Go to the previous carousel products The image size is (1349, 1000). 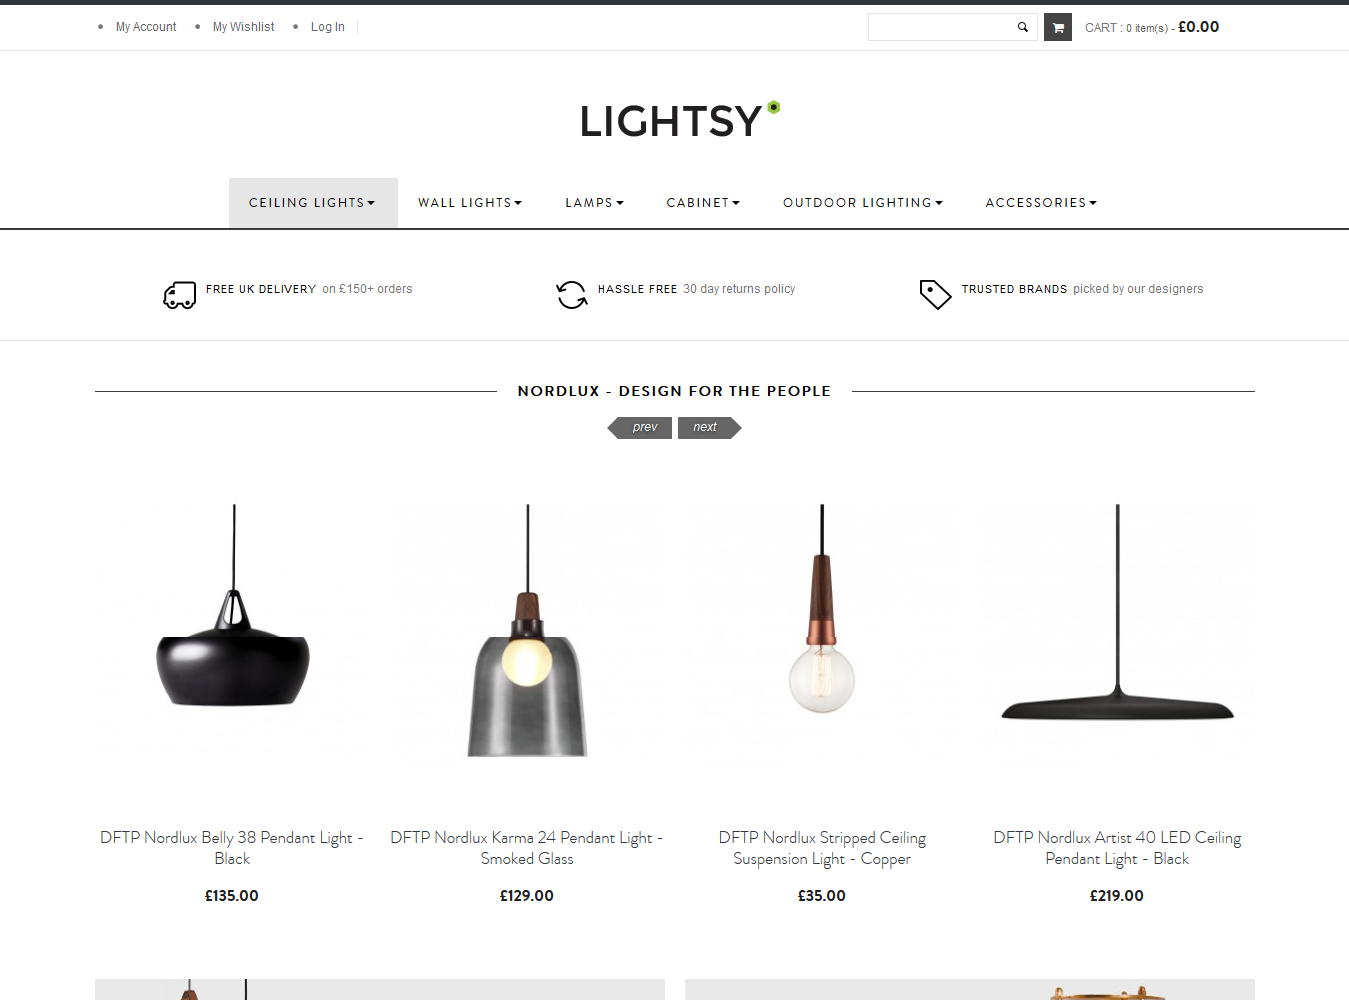pos(640,428)
